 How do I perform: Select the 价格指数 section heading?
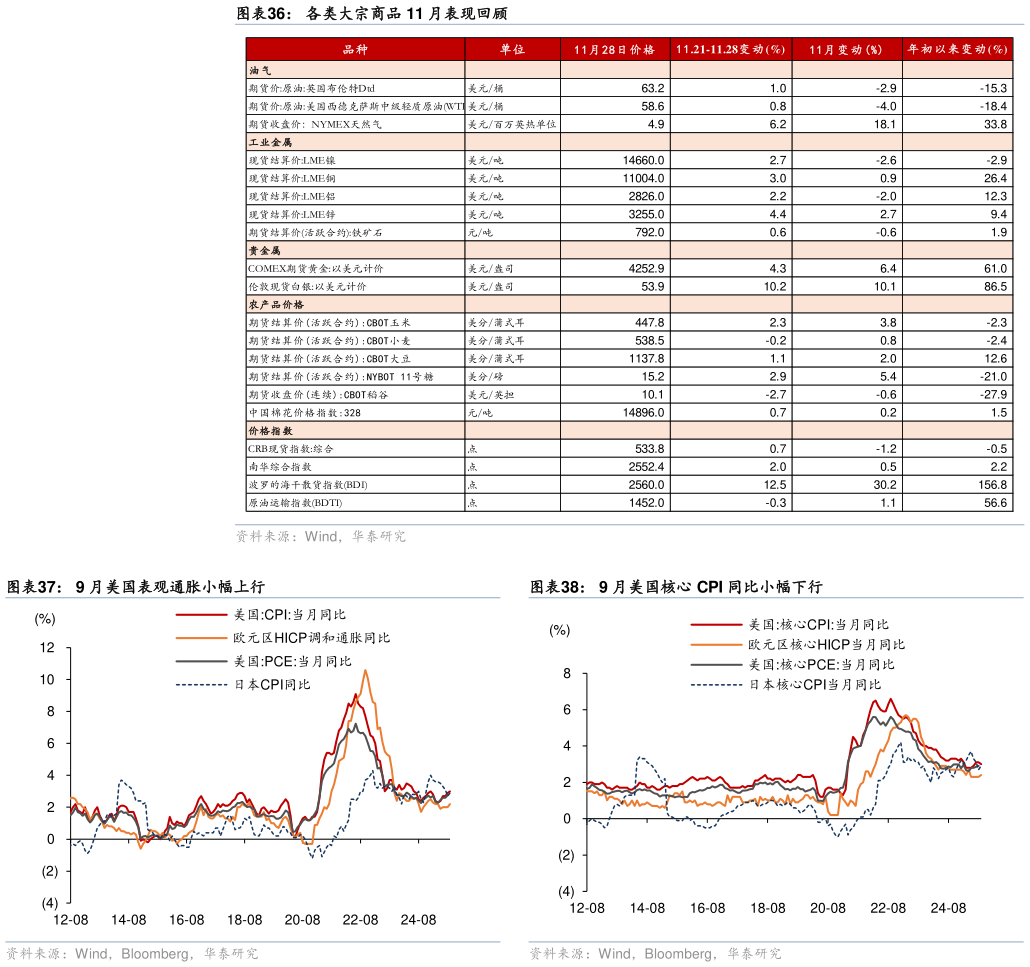(x=269, y=430)
